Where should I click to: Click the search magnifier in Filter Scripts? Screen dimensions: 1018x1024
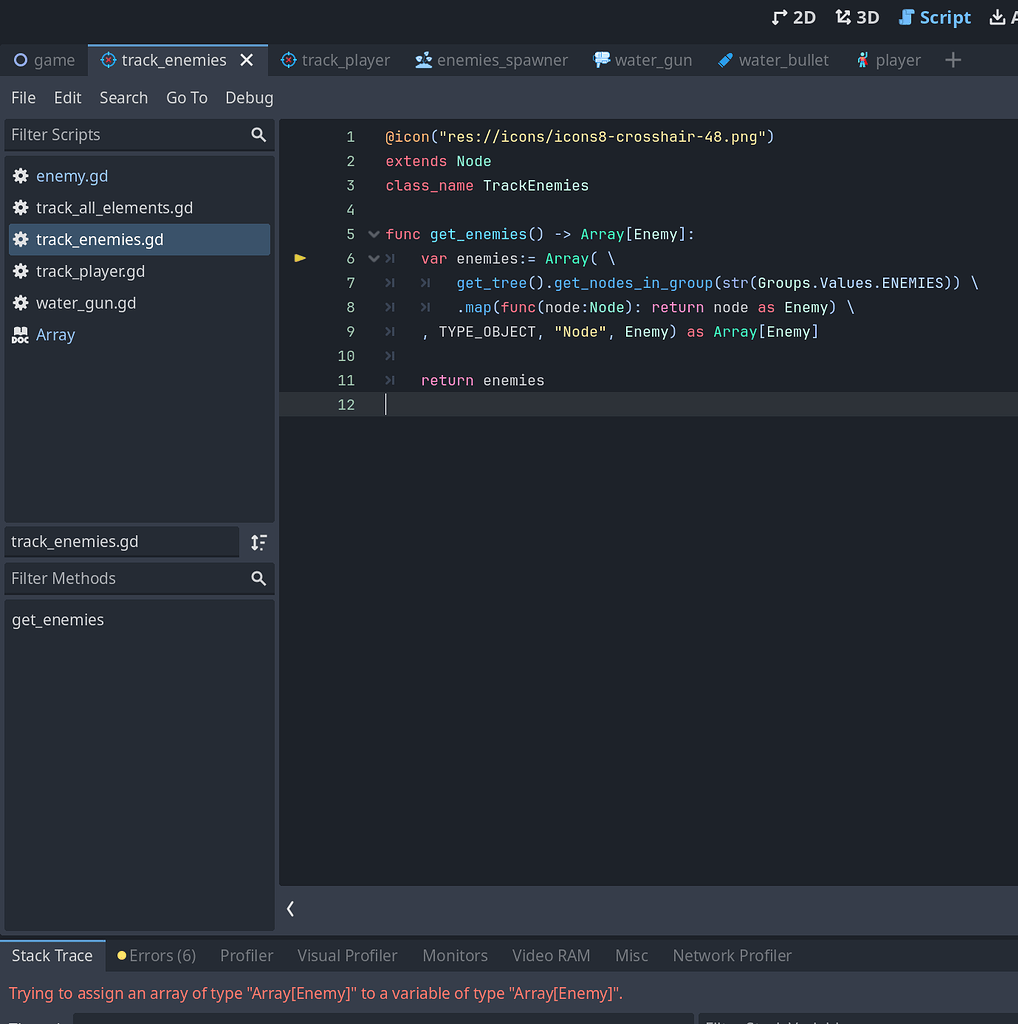[258, 134]
